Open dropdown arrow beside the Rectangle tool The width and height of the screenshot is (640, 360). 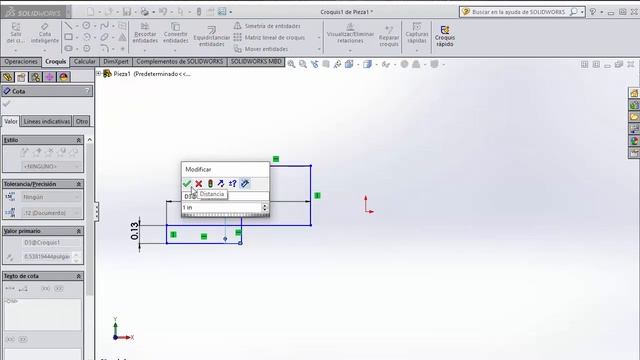[77, 38]
